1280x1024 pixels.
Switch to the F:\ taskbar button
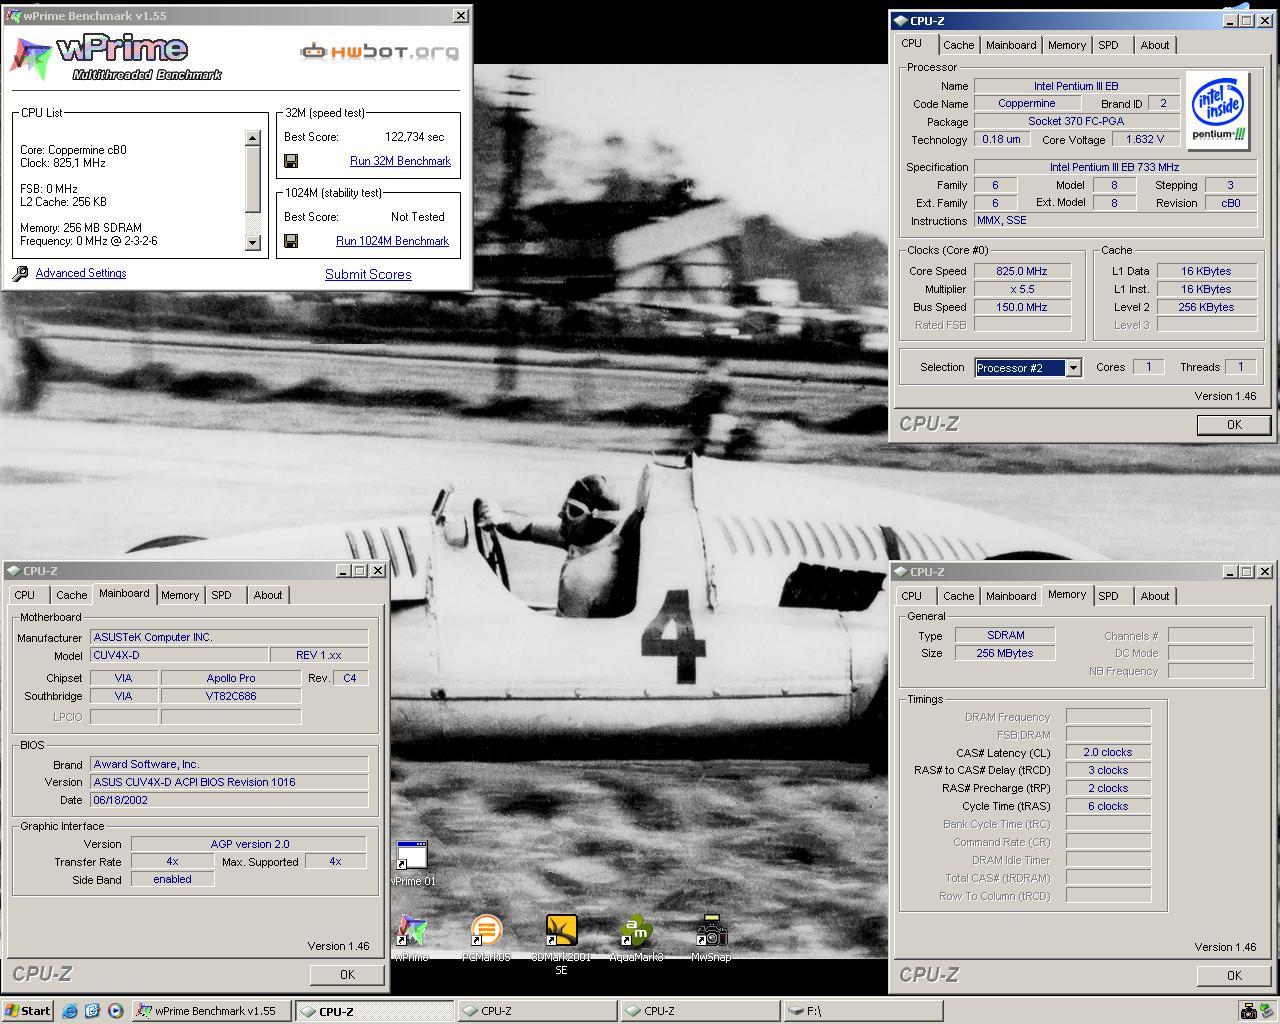862,1011
